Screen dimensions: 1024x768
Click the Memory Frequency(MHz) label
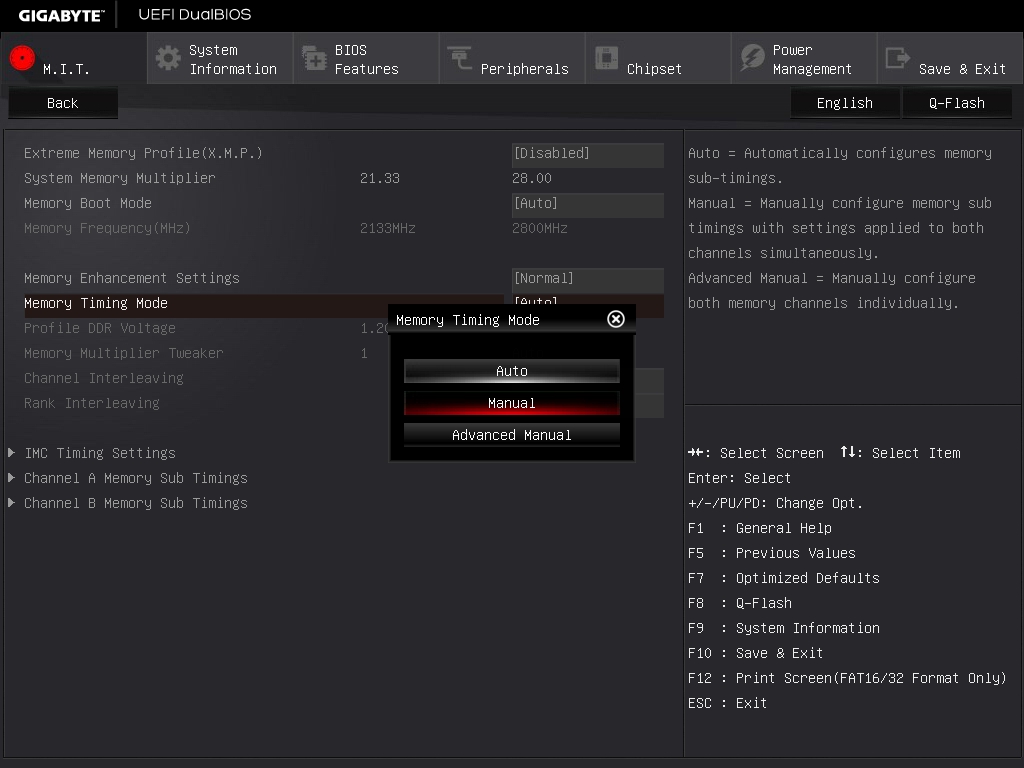[107, 229]
